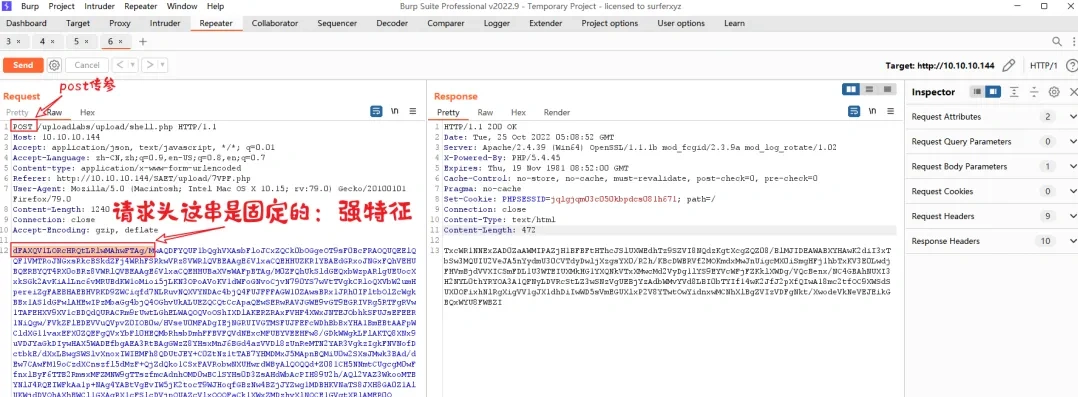Go to previous request in history
Image resolution: width=1078 pixels, height=397 pixels.
pyautogui.click(x=119, y=65)
